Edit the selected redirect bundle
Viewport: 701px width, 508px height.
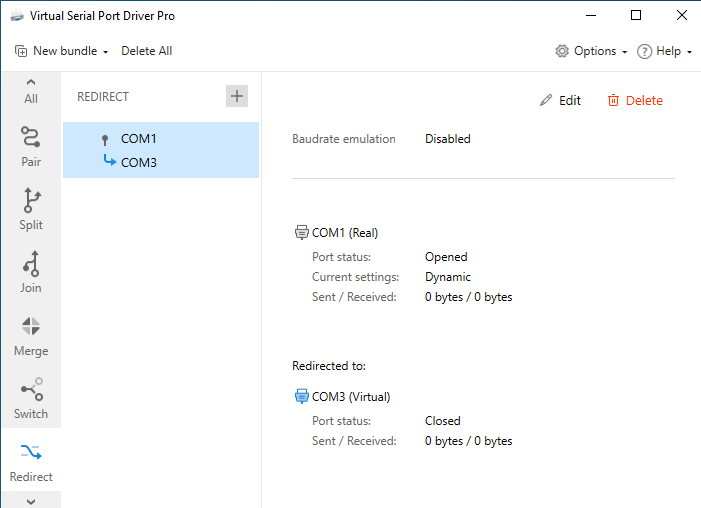[560, 100]
